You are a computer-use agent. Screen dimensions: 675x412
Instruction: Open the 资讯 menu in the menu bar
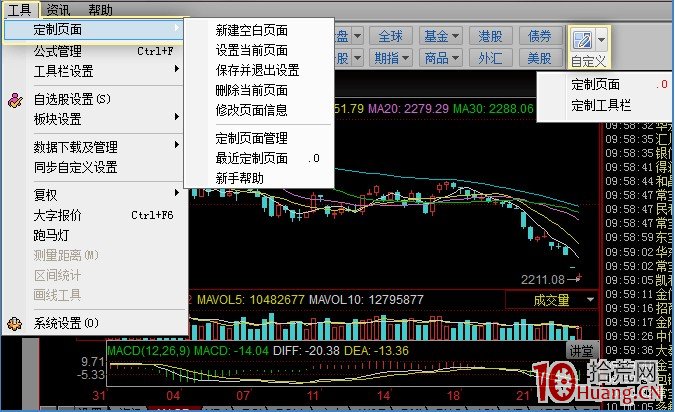[59, 9]
